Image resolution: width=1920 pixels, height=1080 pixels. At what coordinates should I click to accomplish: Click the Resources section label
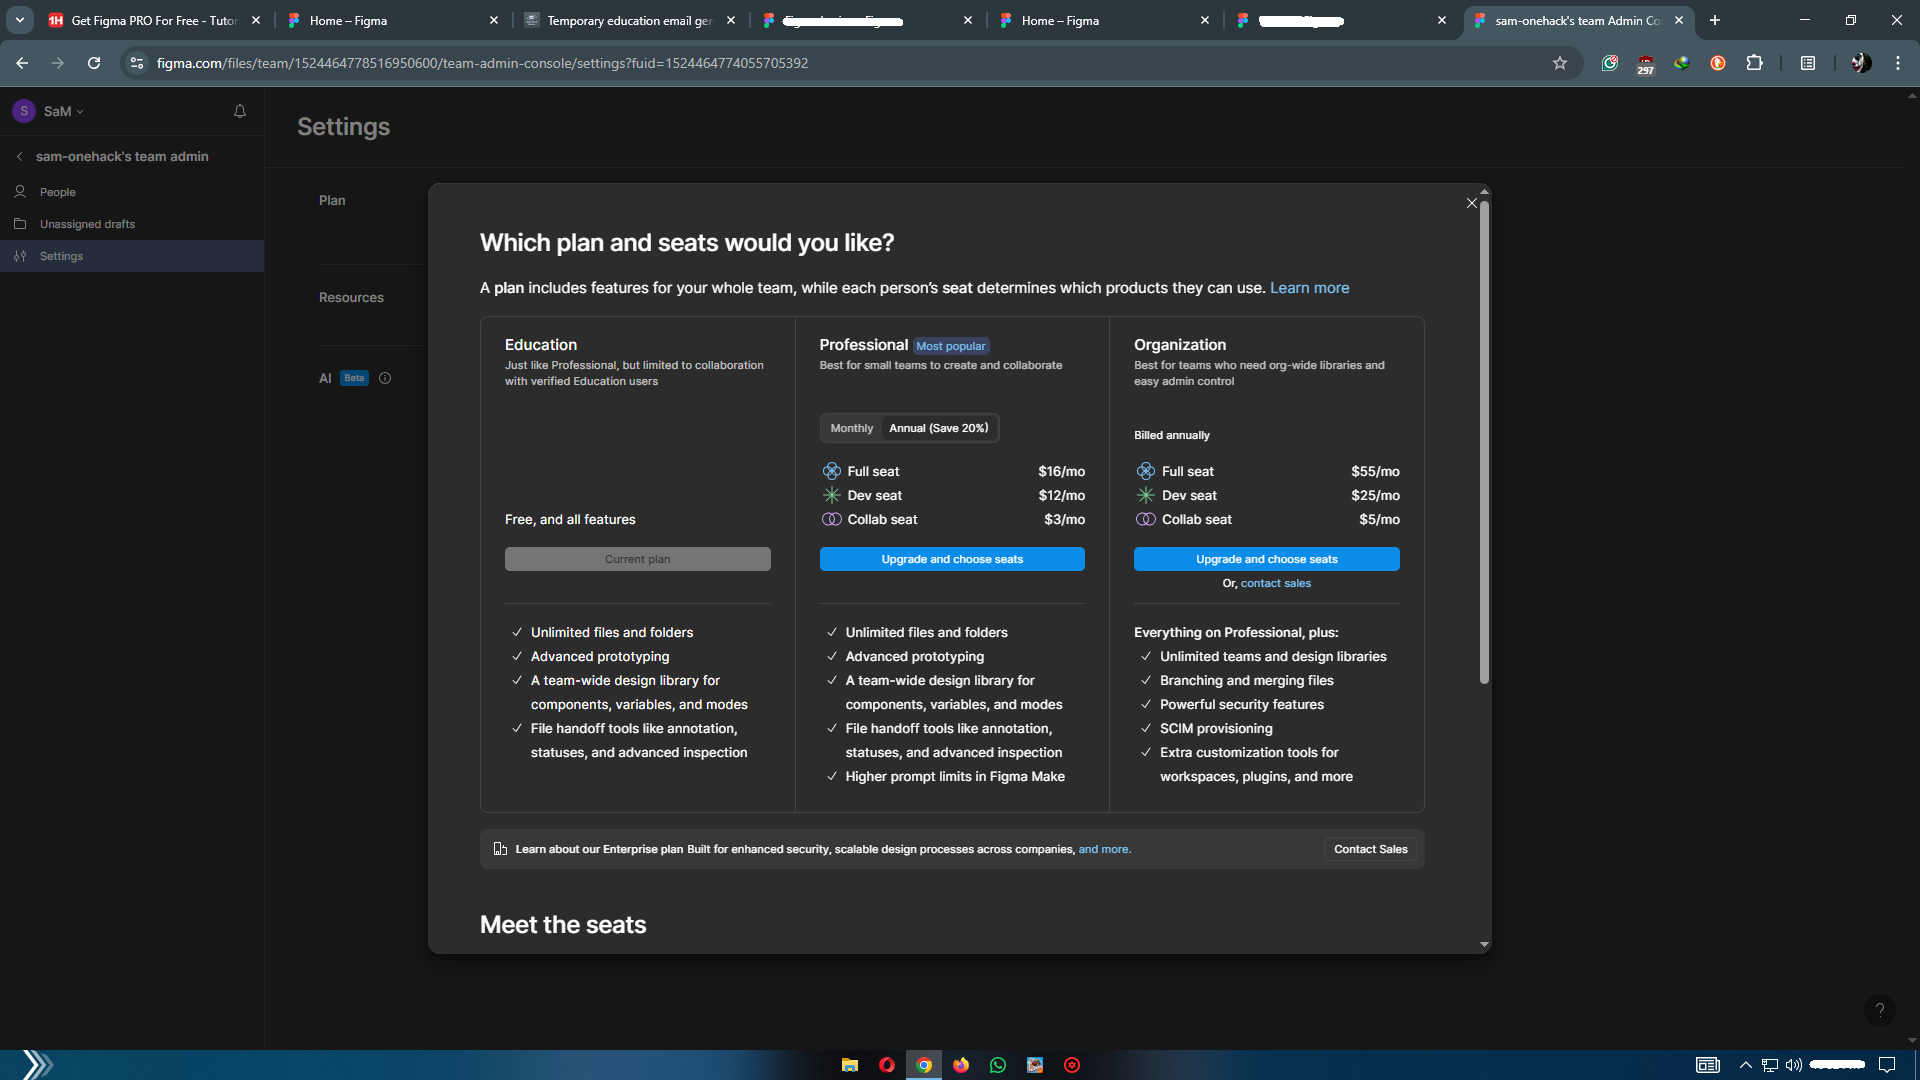[351, 297]
